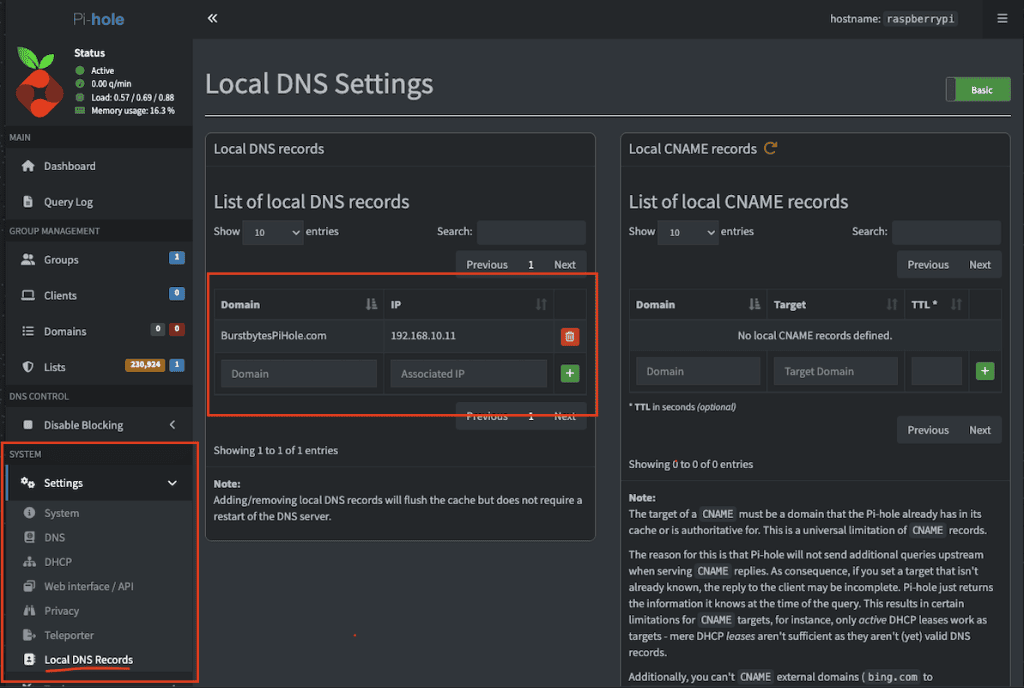Click the raspberrypi hostname label
1024x688 pixels.
(920, 19)
